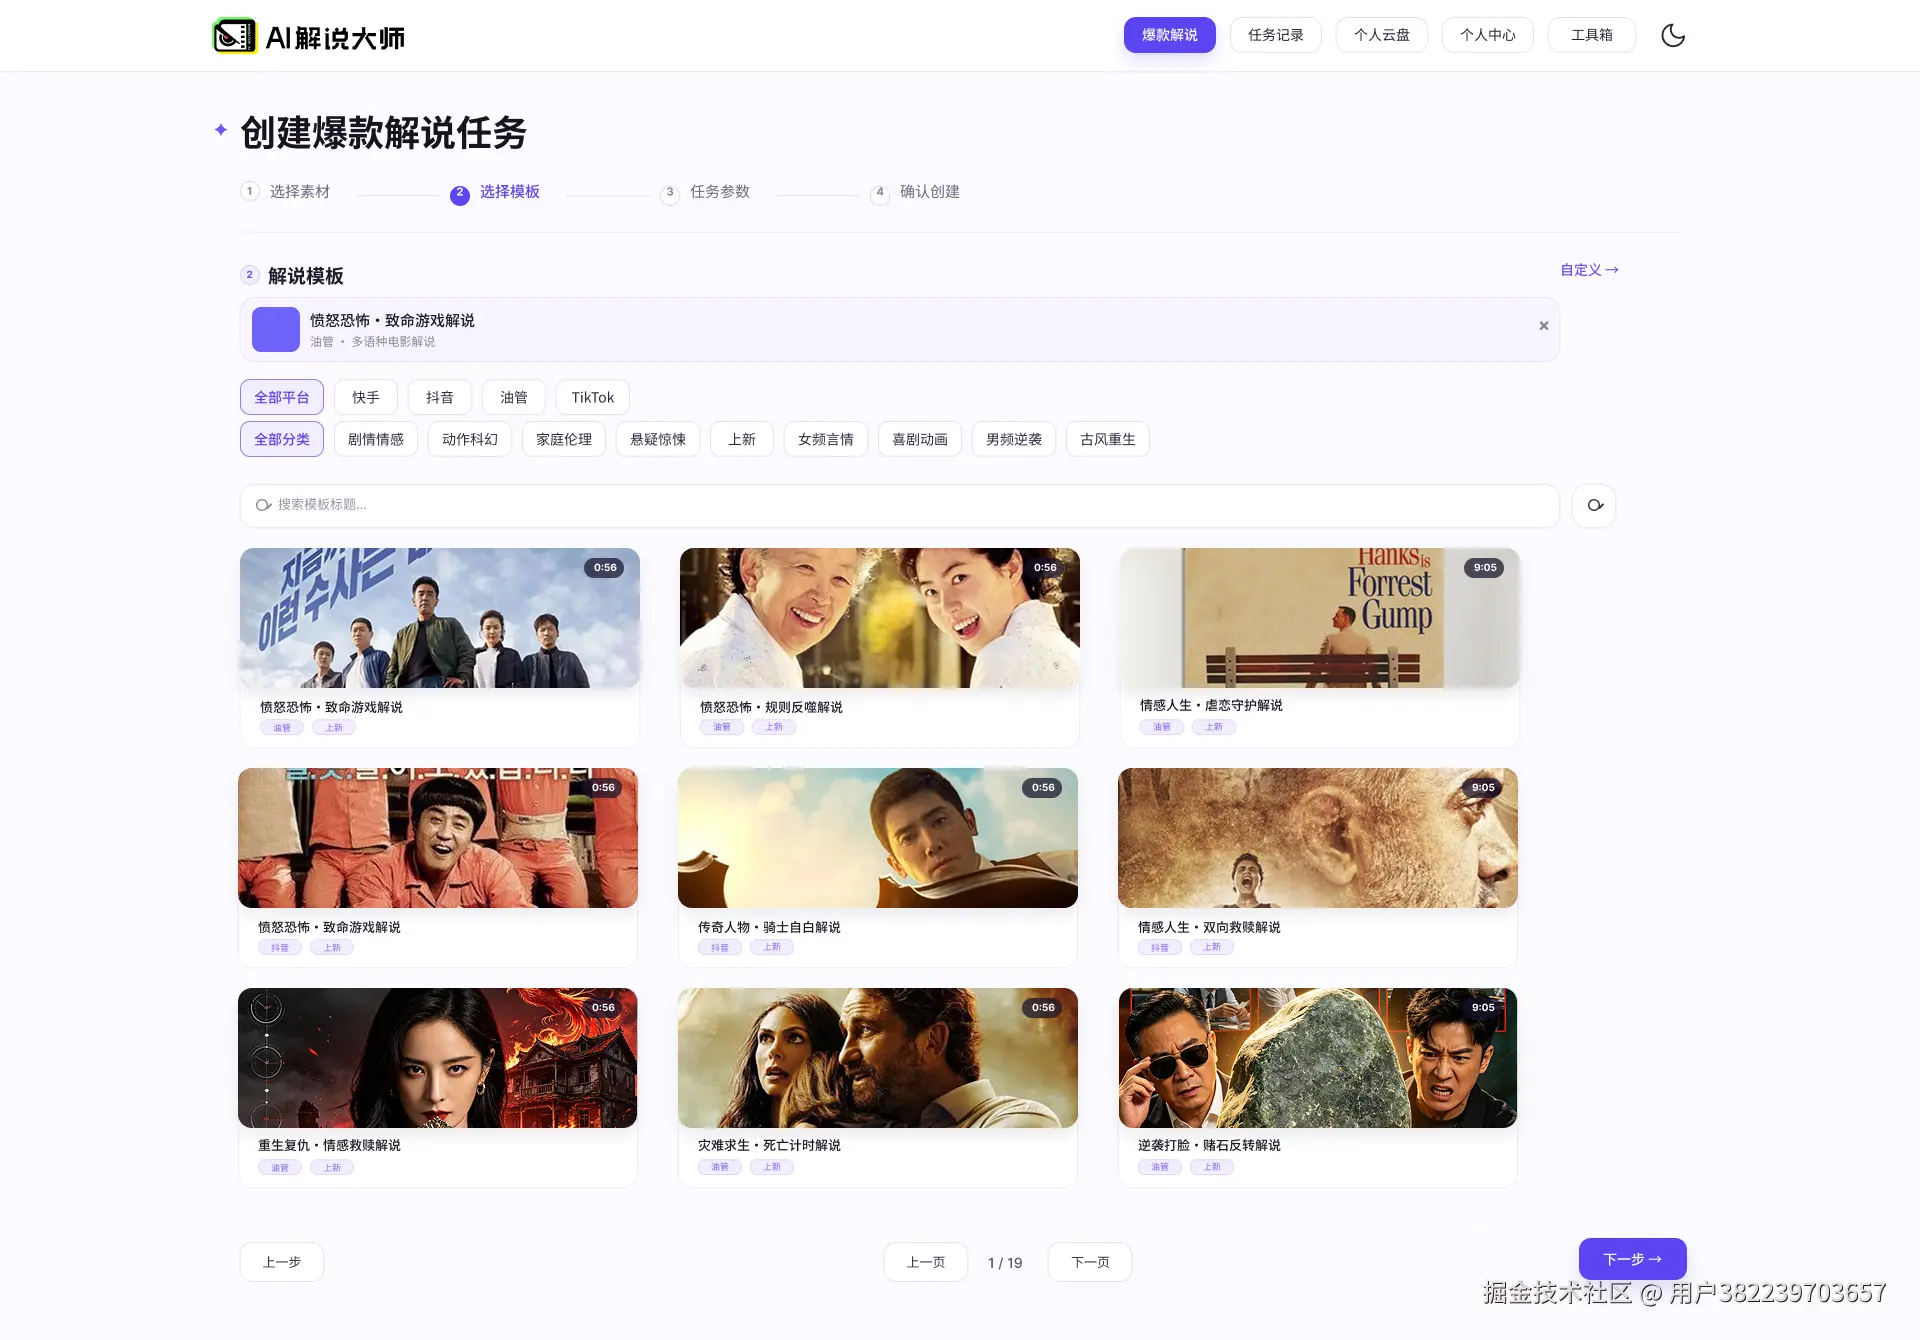This screenshot has height=1340, width=1920.
Task: Open 工具箱 in top navigation
Action: pos(1591,35)
